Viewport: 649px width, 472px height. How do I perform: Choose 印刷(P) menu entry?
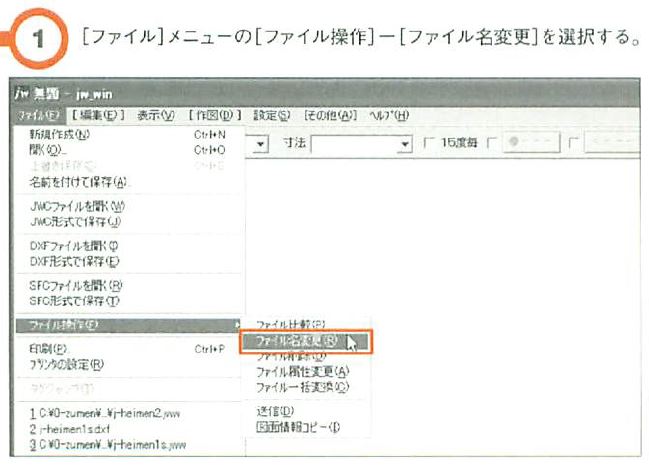tap(128, 349)
